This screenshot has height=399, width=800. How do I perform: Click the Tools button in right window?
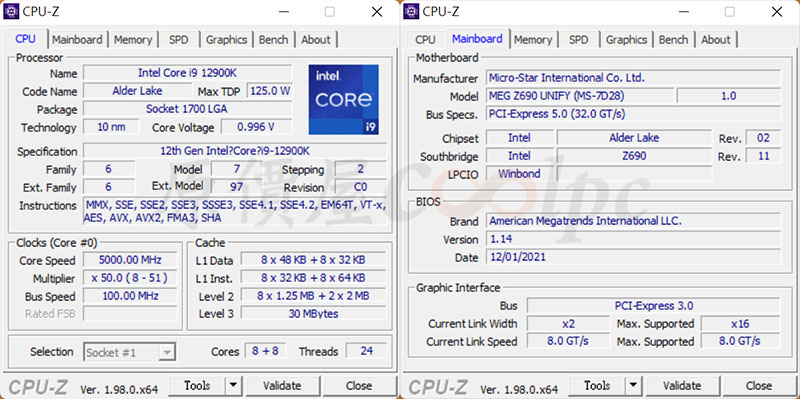597,386
